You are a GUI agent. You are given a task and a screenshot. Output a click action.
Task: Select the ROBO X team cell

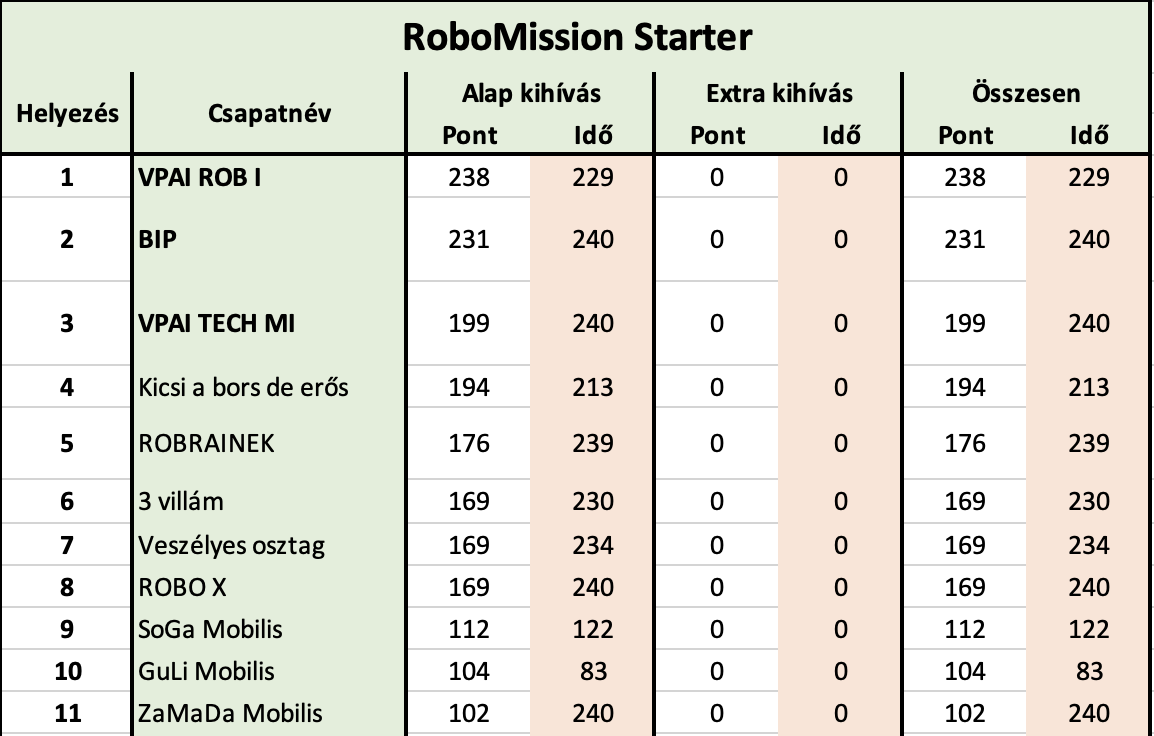269,587
